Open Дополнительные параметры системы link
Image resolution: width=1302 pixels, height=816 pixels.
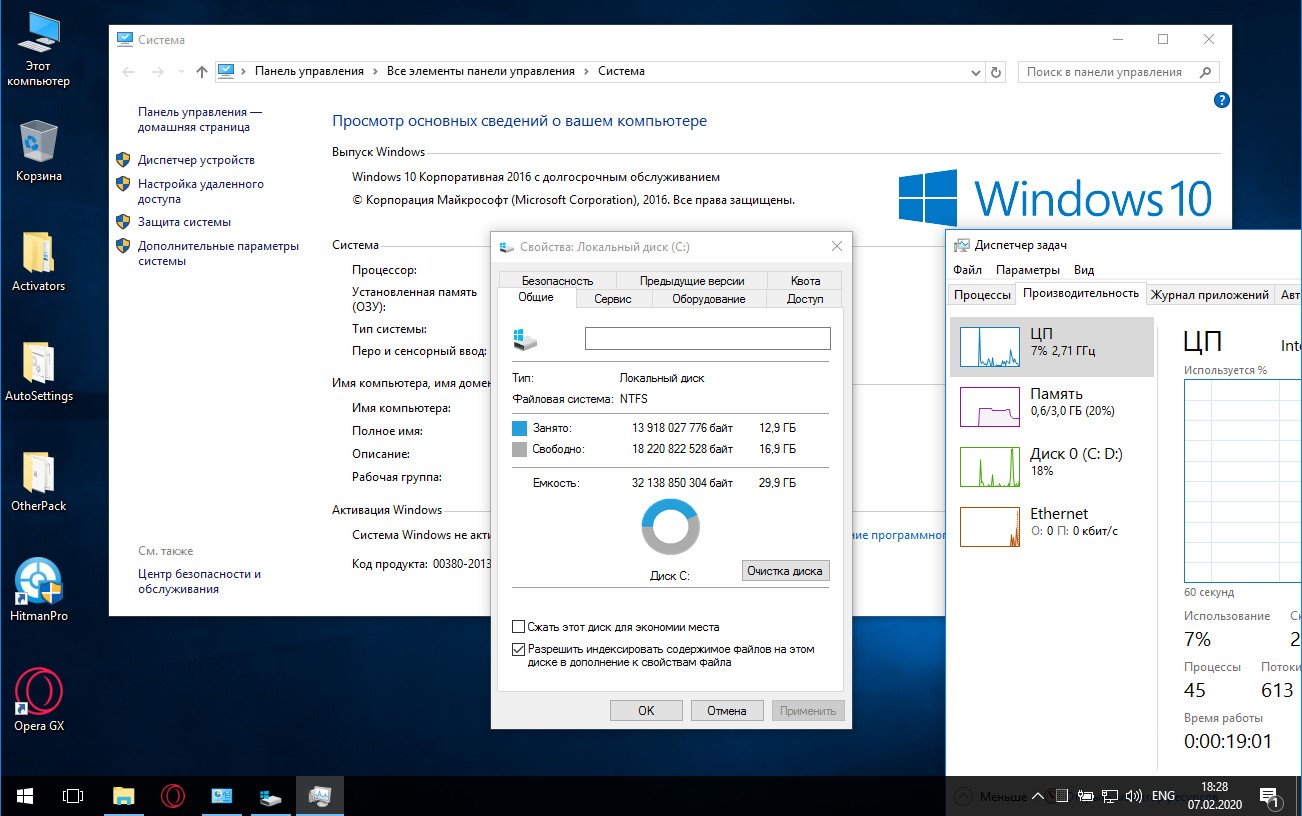pyautogui.click(x=218, y=253)
